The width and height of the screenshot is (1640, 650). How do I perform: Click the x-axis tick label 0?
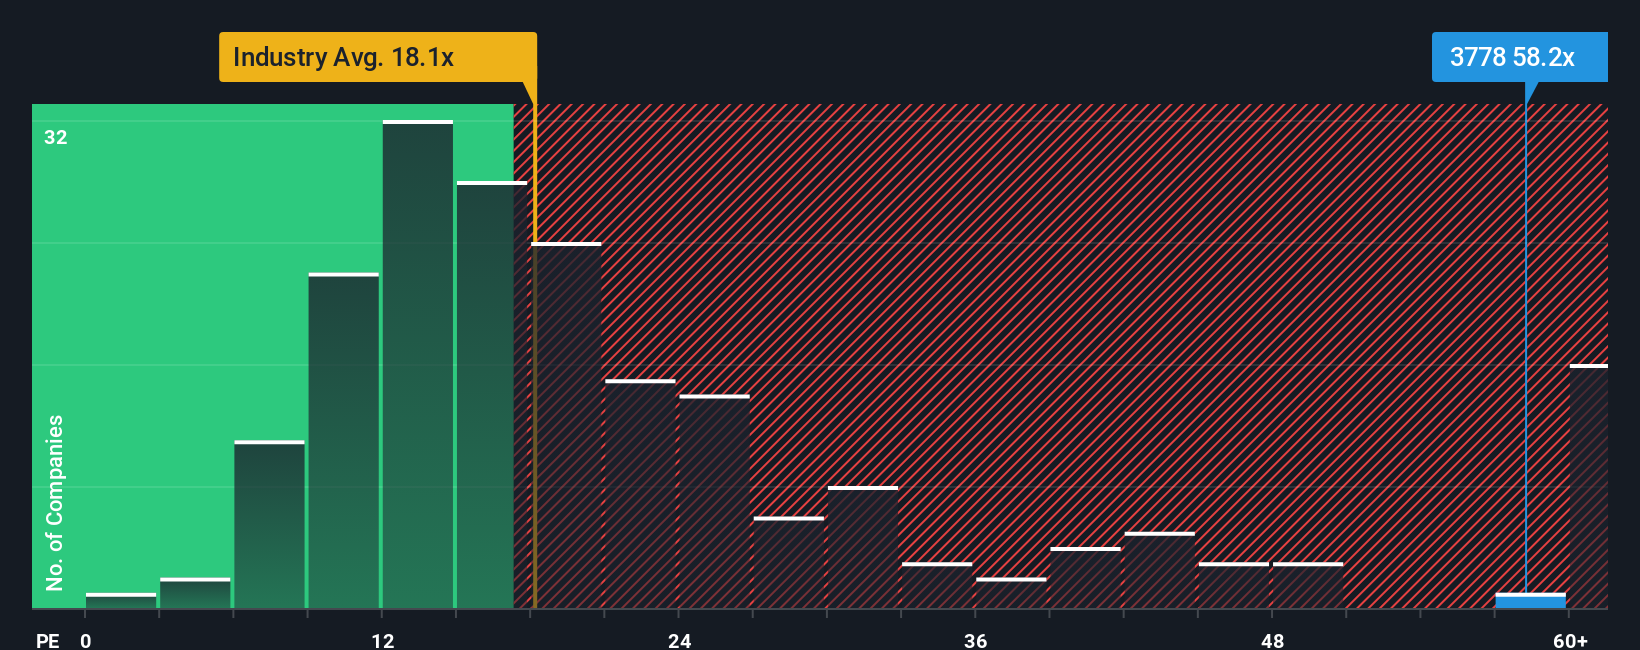tap(86, 640)
